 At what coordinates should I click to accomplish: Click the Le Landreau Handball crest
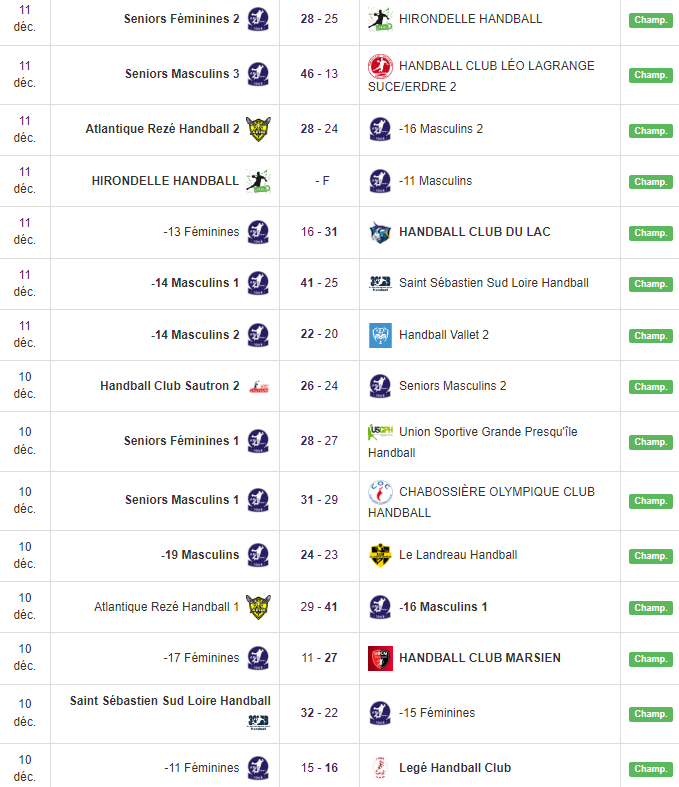coord(379,555)
